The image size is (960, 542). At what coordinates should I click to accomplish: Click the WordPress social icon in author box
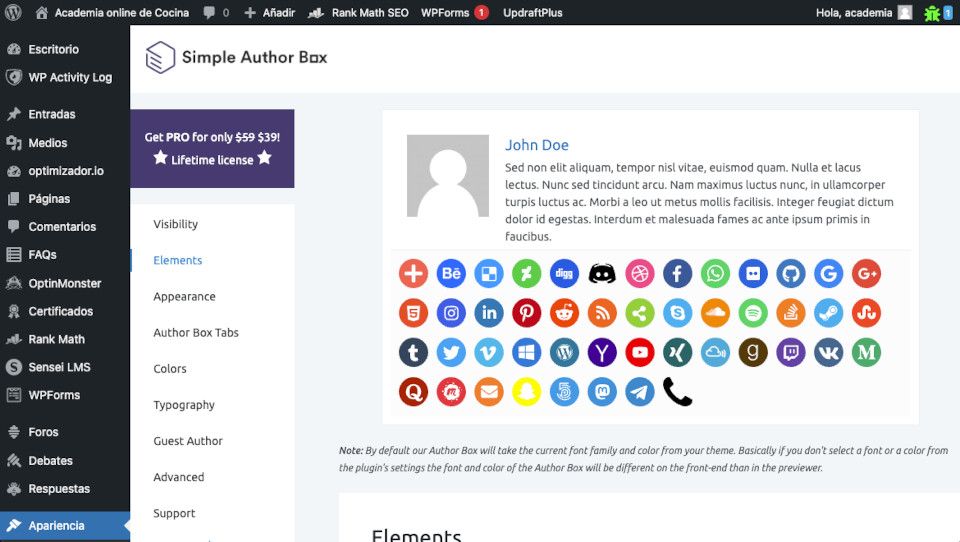pyautogui.click(x=564, y=352)
